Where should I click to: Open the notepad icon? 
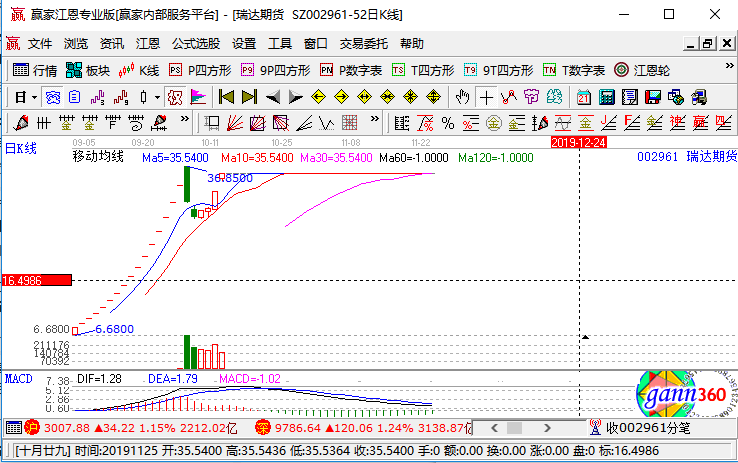(x=630, y=97)
